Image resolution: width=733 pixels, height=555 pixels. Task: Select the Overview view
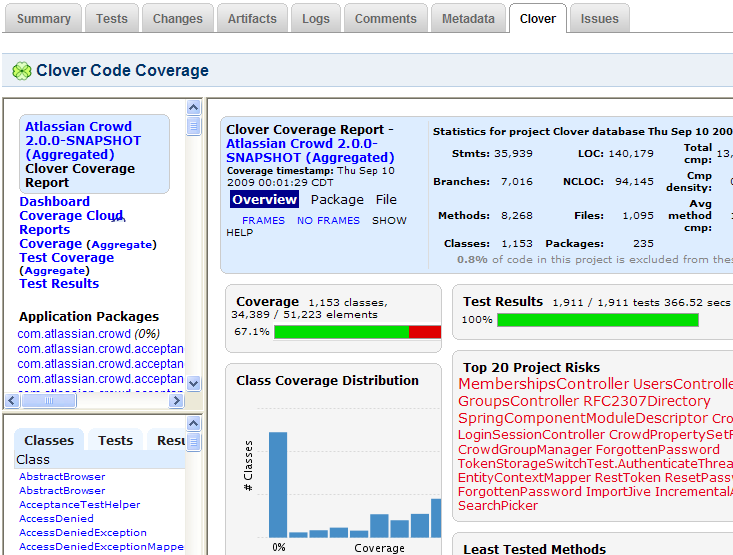click(x=264, y=200)
